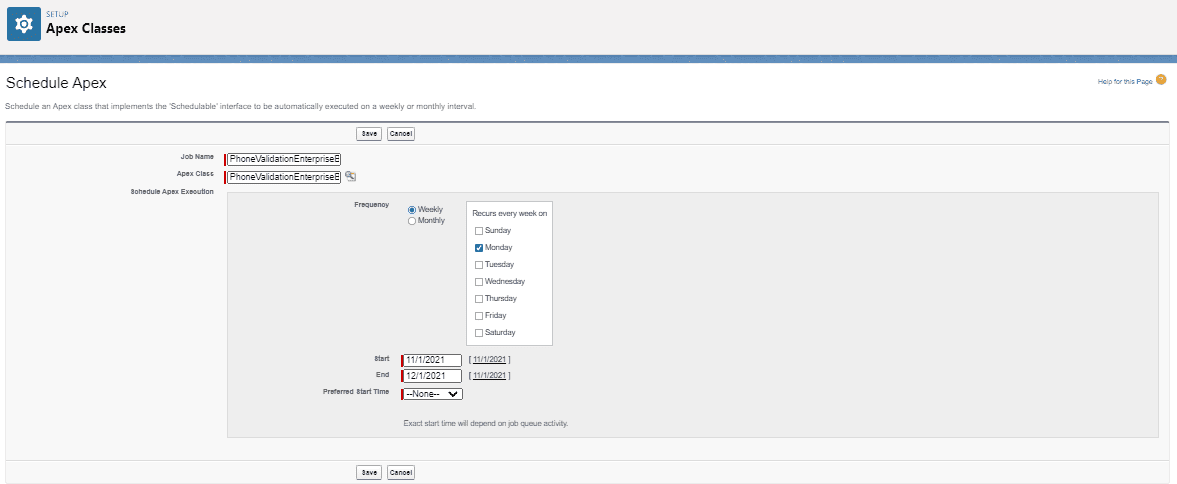Check the Sunday checkbox
1177x484 pixels.
click(479, 231)
